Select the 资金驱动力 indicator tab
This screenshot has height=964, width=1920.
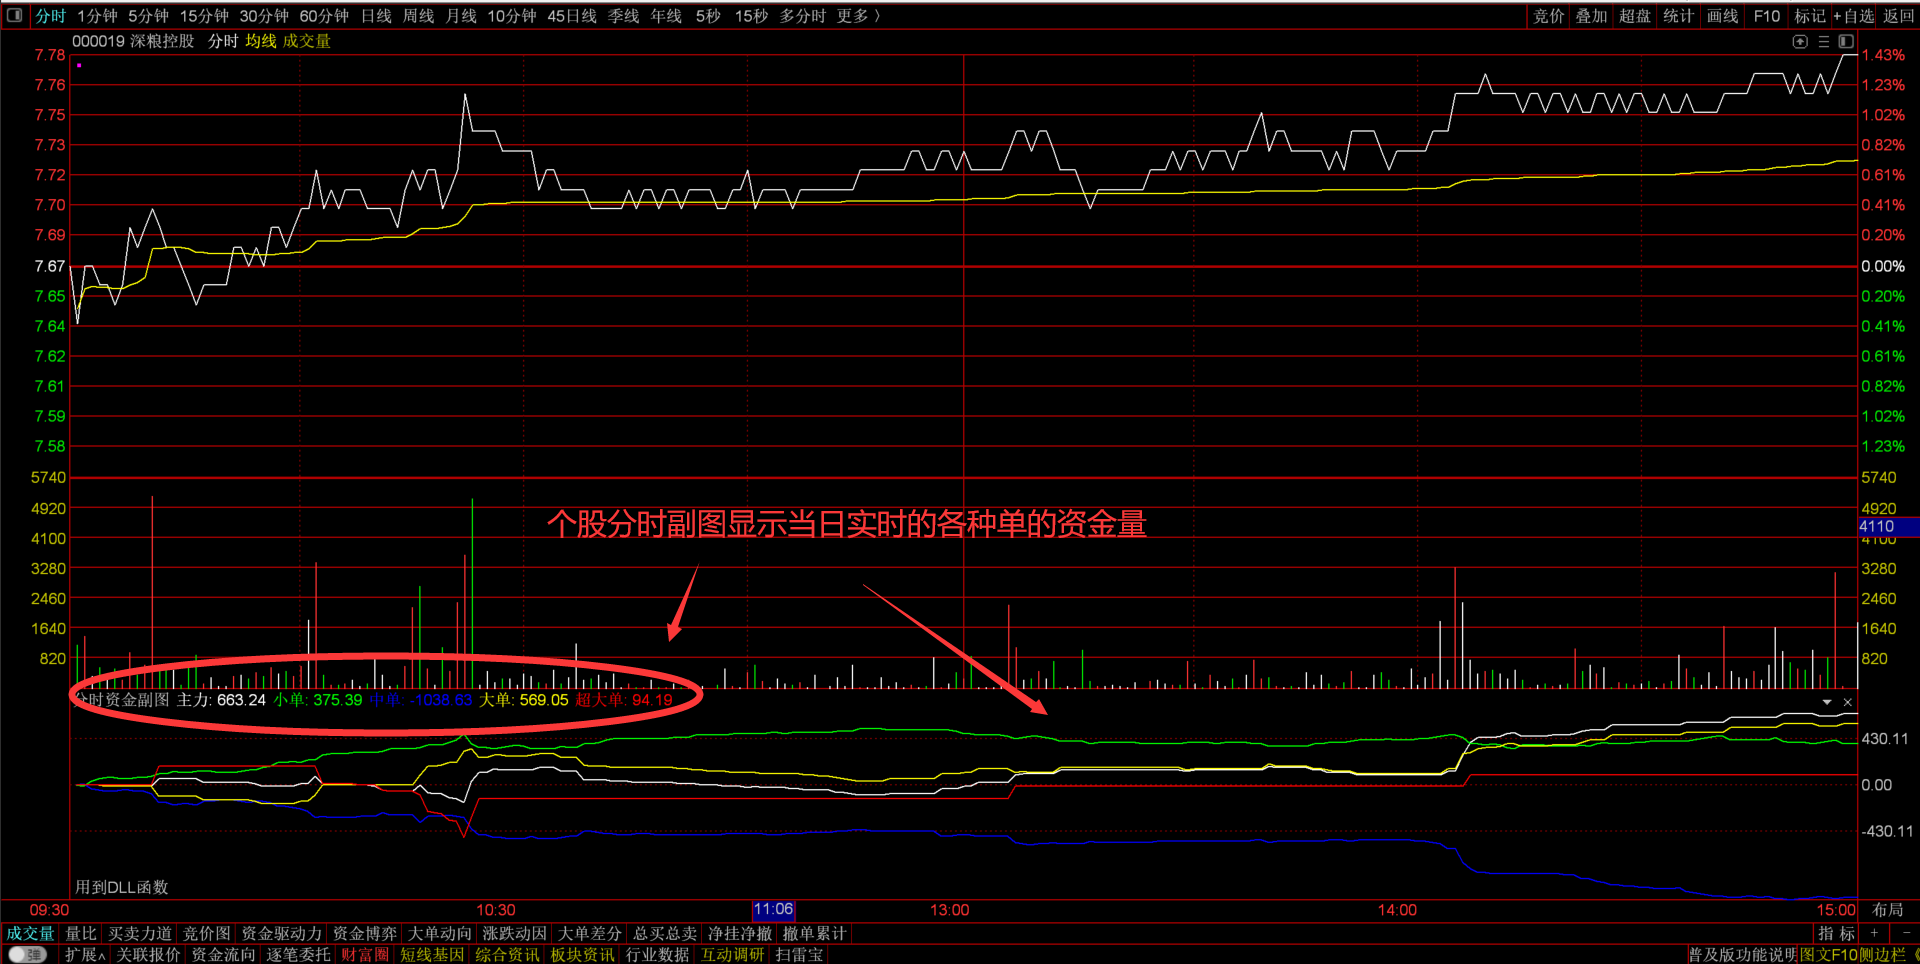[282, 933]
